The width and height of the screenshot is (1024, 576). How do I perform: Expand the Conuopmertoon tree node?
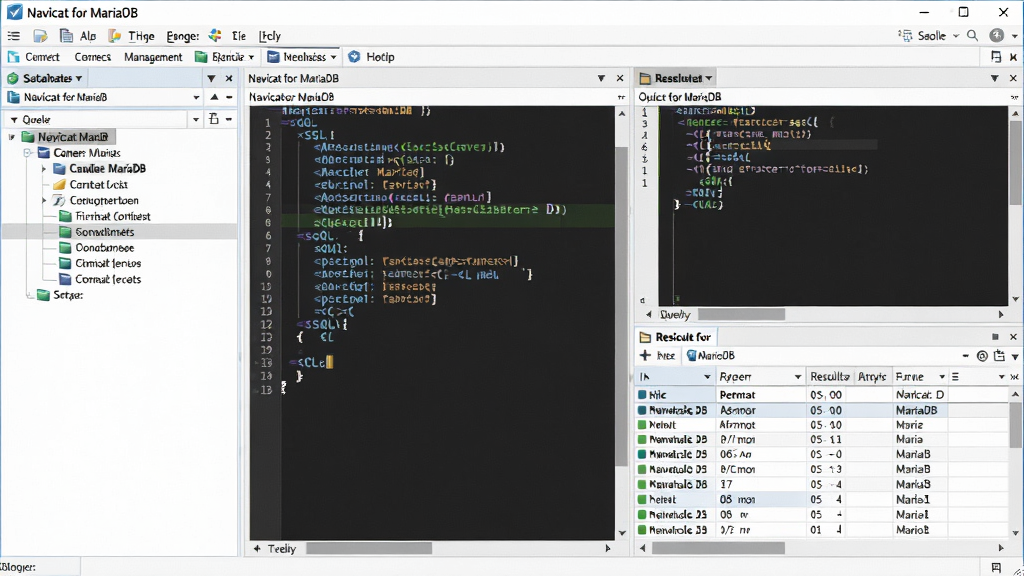(44, 200)
